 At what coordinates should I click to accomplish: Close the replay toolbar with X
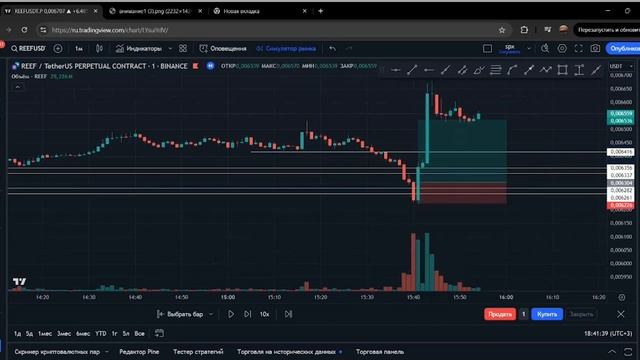[x=621, y=314]
